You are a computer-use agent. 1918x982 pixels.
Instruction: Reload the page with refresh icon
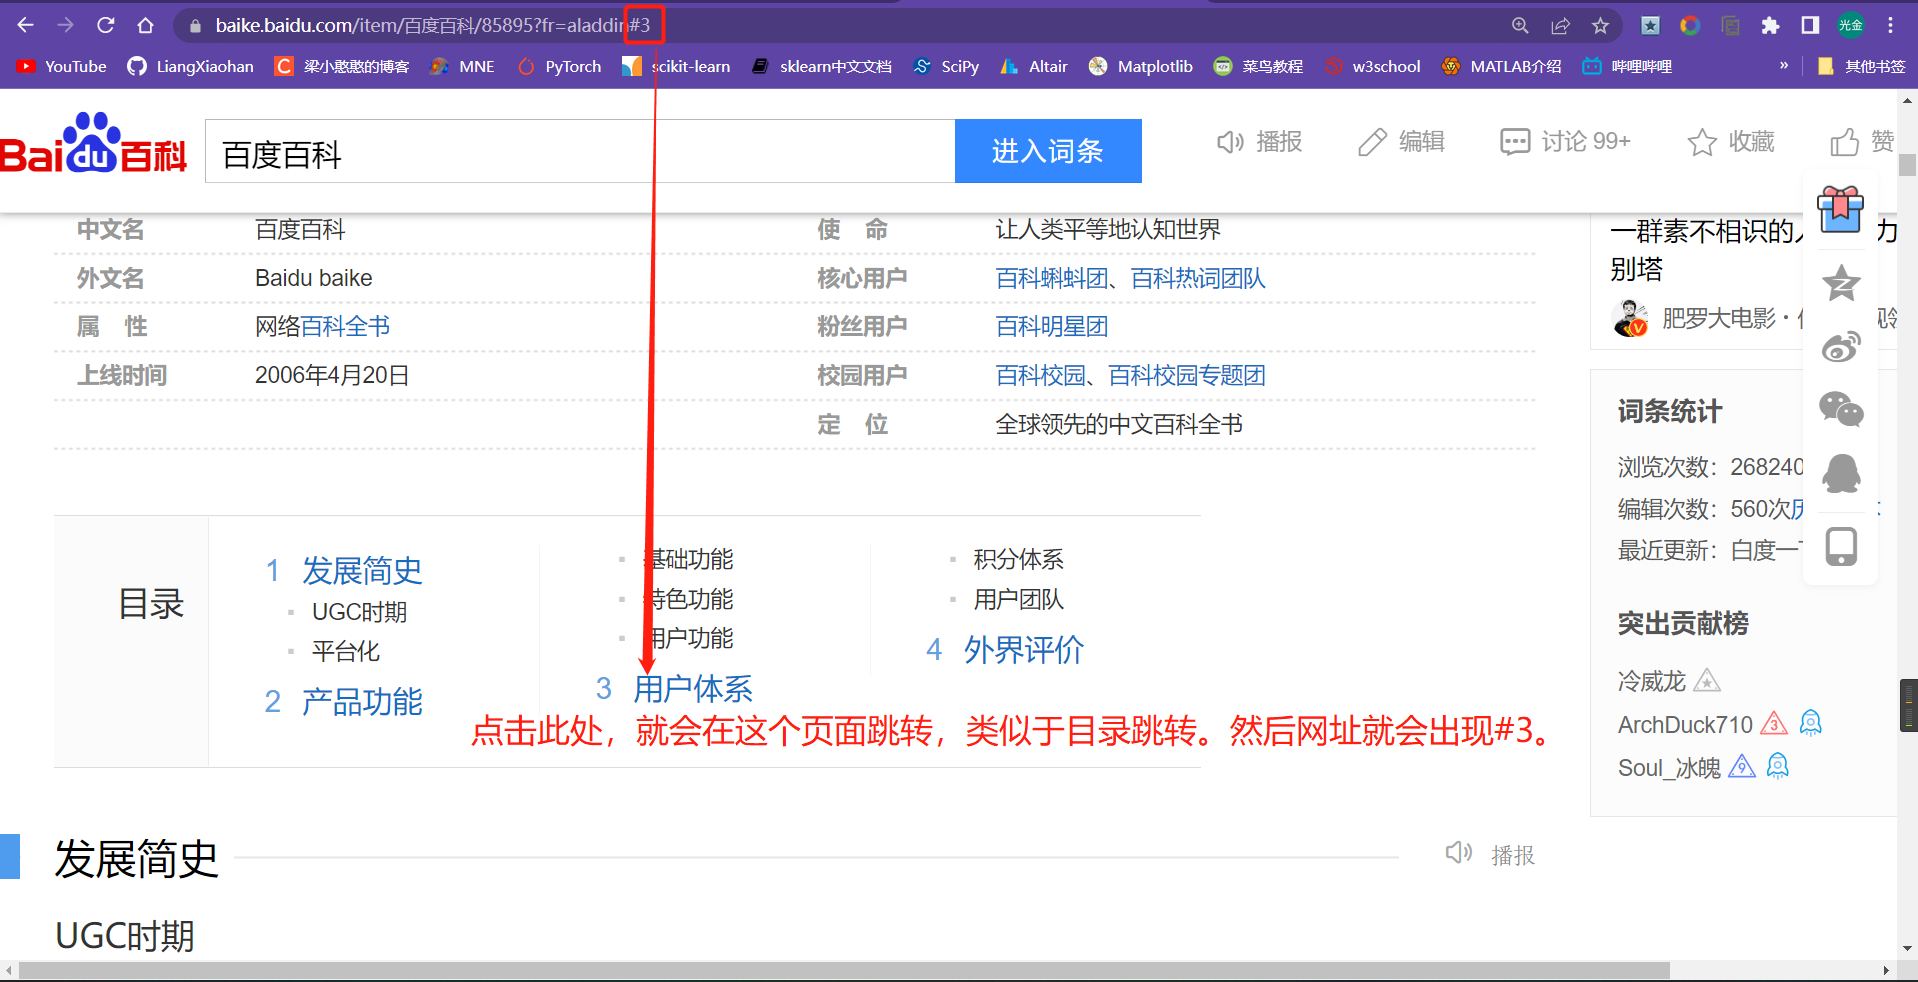click(x=106, y=25)
